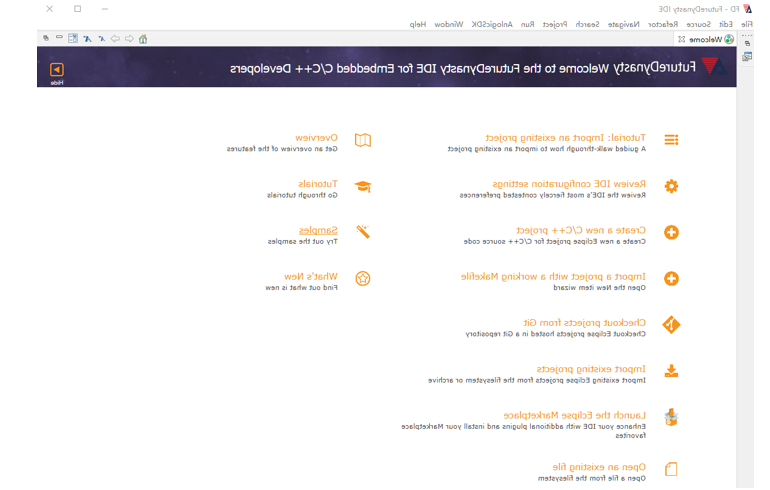
Task: Open the File menu
Action: click(746, 24)
